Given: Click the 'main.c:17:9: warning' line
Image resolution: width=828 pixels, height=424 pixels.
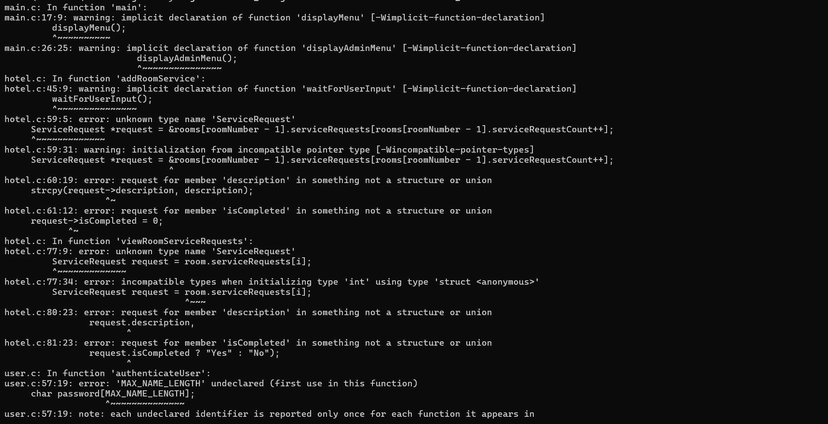Looking at the screenshot, I should click(275, 17).
